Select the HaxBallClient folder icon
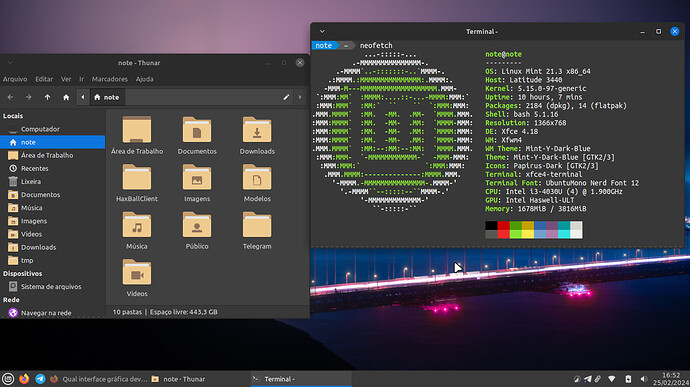 (x=137, y=177)
